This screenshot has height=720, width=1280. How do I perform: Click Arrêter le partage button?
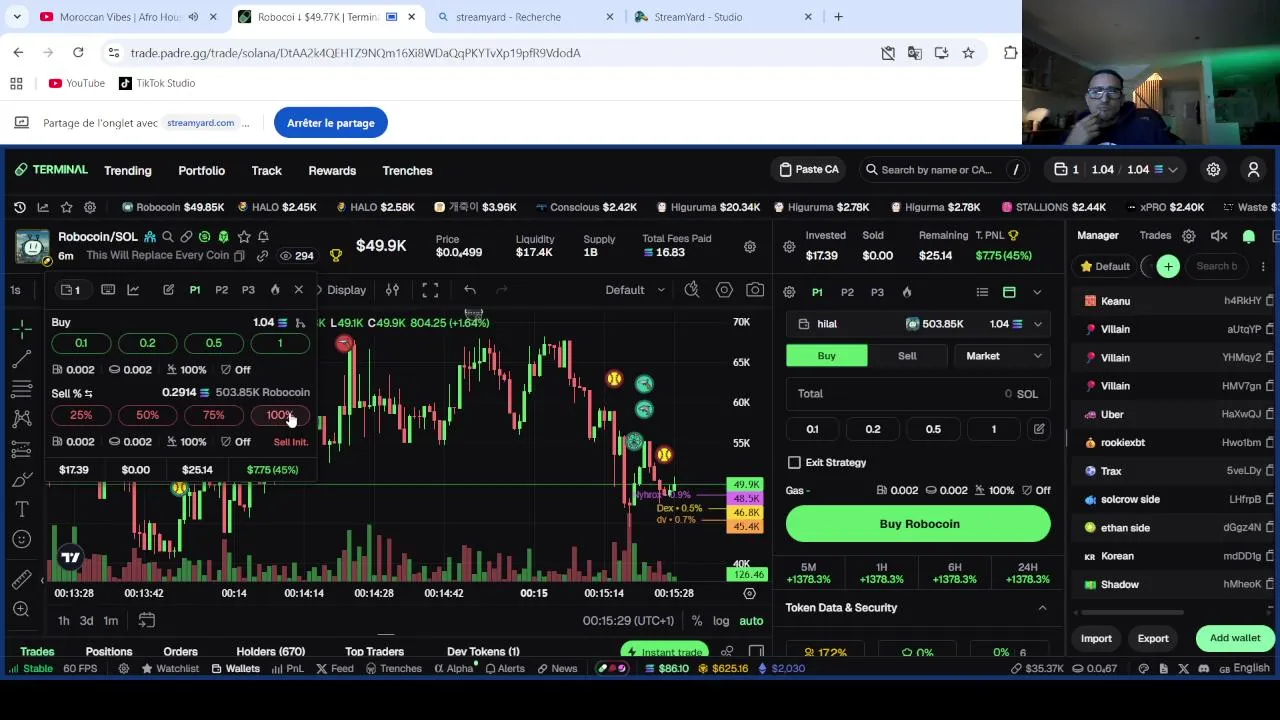331,123
